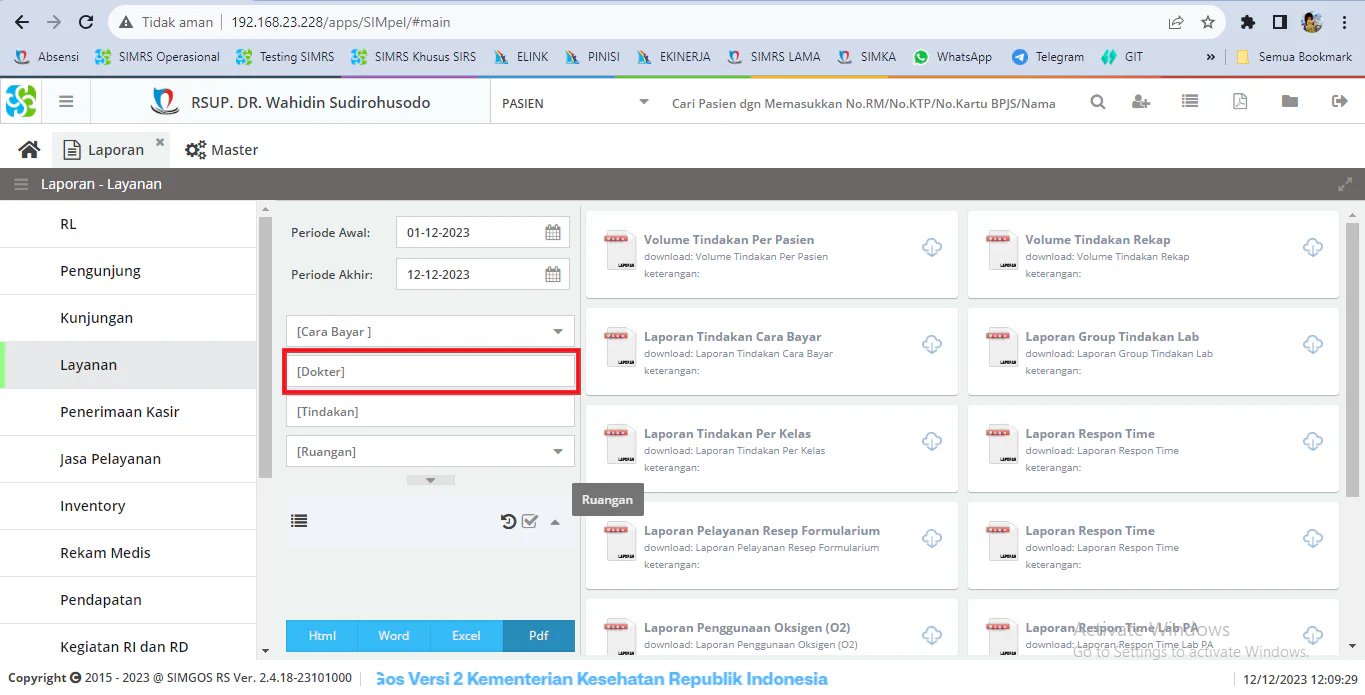Open the calendar picker for Periode Awal

click(x=553, y=233)
